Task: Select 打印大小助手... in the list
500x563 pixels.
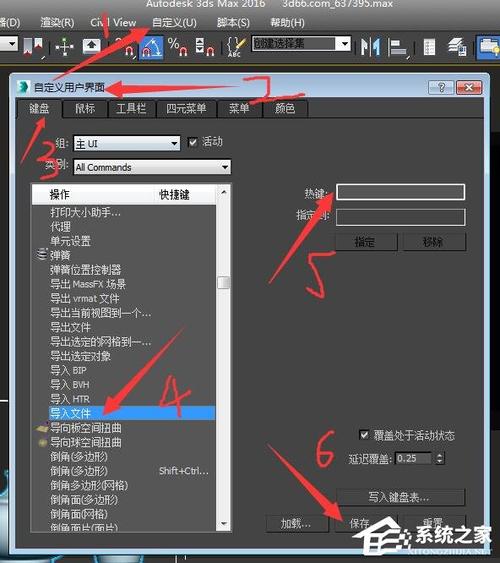Action: [x=85, y=212]
